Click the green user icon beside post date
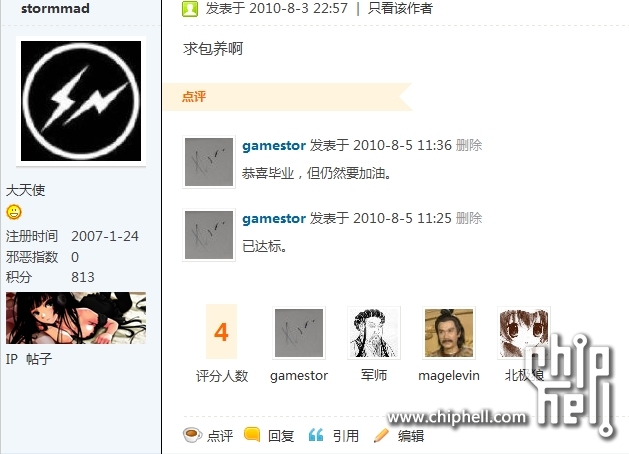The height and width of the screenshot is (454, 629). [190, 8]
